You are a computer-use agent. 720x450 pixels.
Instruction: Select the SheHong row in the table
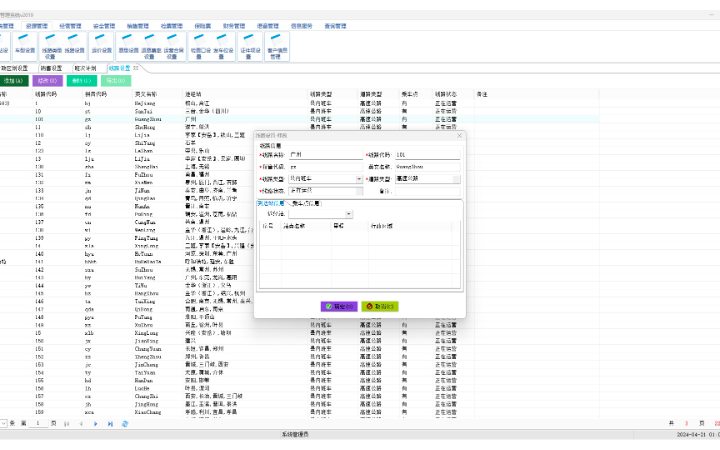[x=299, y=127]
